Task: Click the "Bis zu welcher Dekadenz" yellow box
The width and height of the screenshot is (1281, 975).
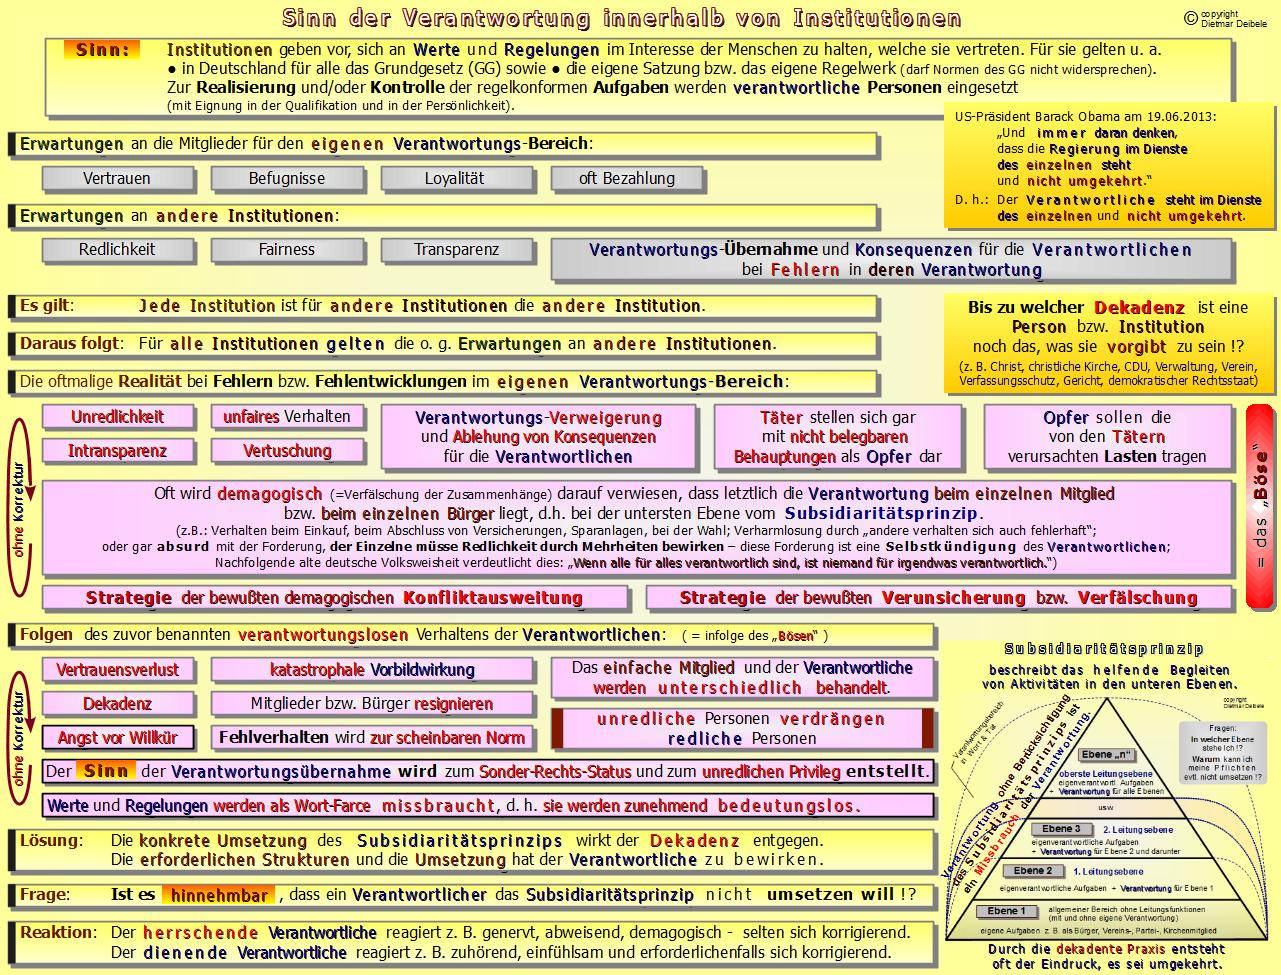Action: [1107, 345]
